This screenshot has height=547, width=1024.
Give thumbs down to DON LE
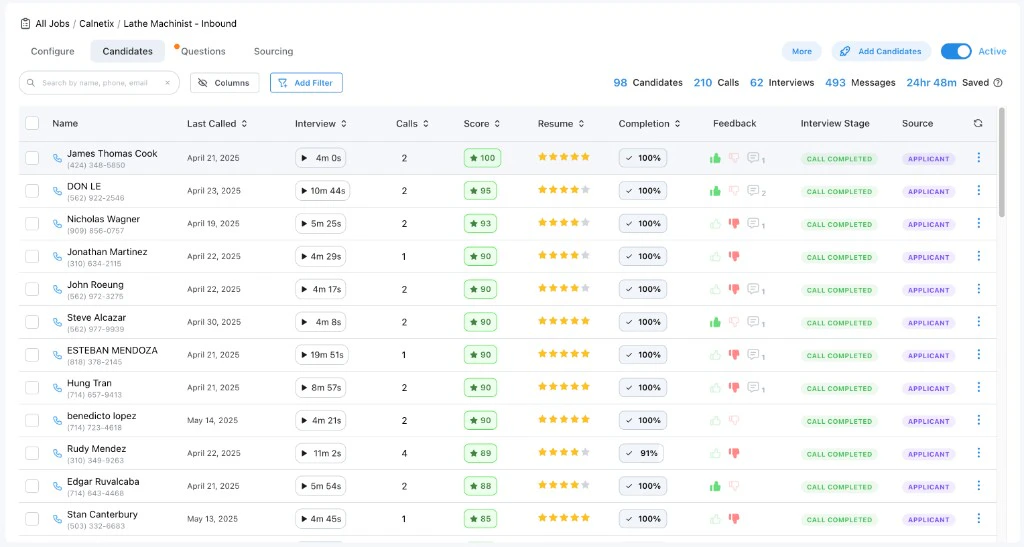click(x=734, y=191)
